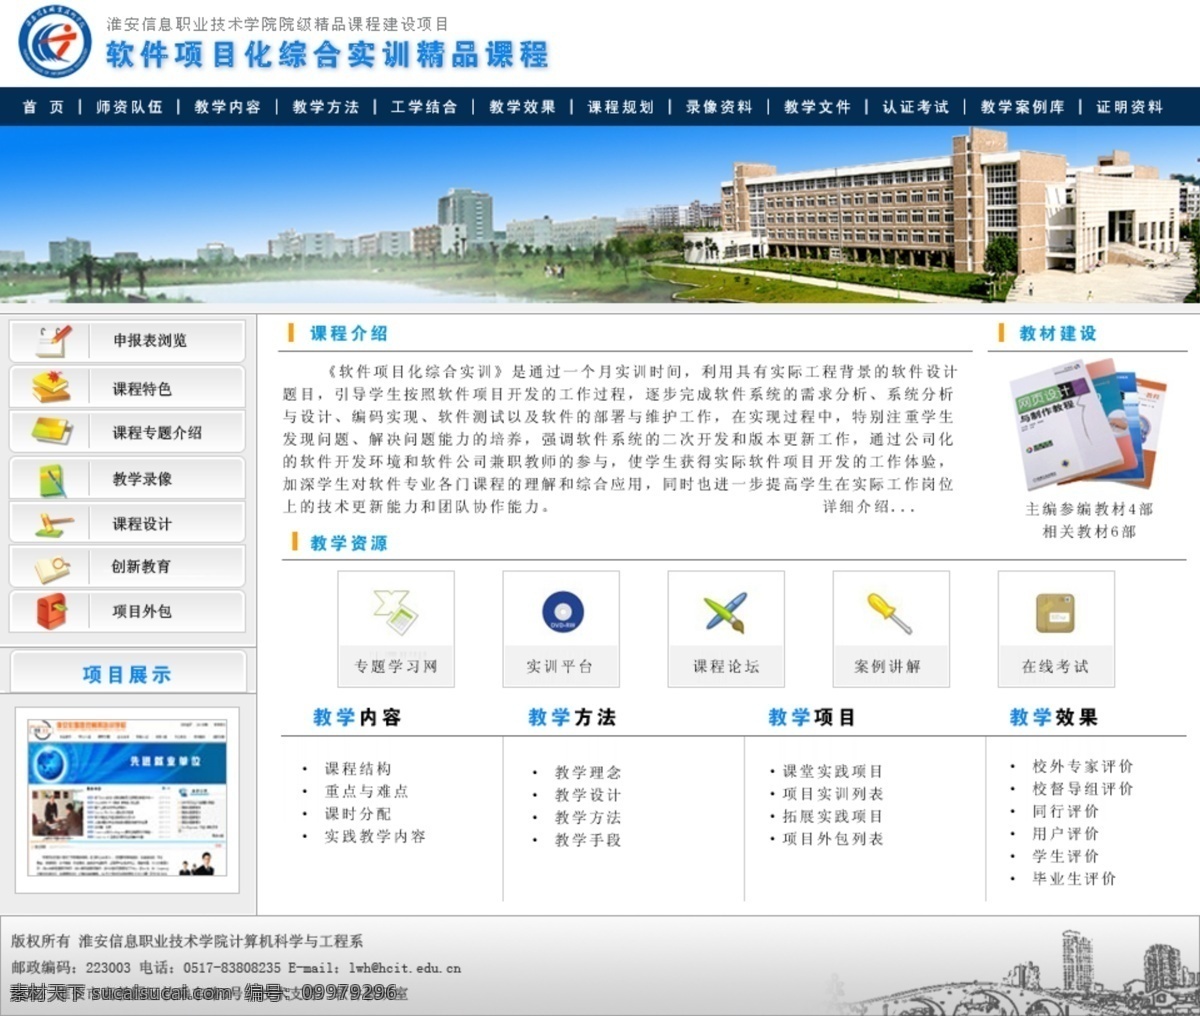1200x1016 pixels.
Task: Click 专题学习网 label
Action: pyautogui.click(x=396, y=666)
